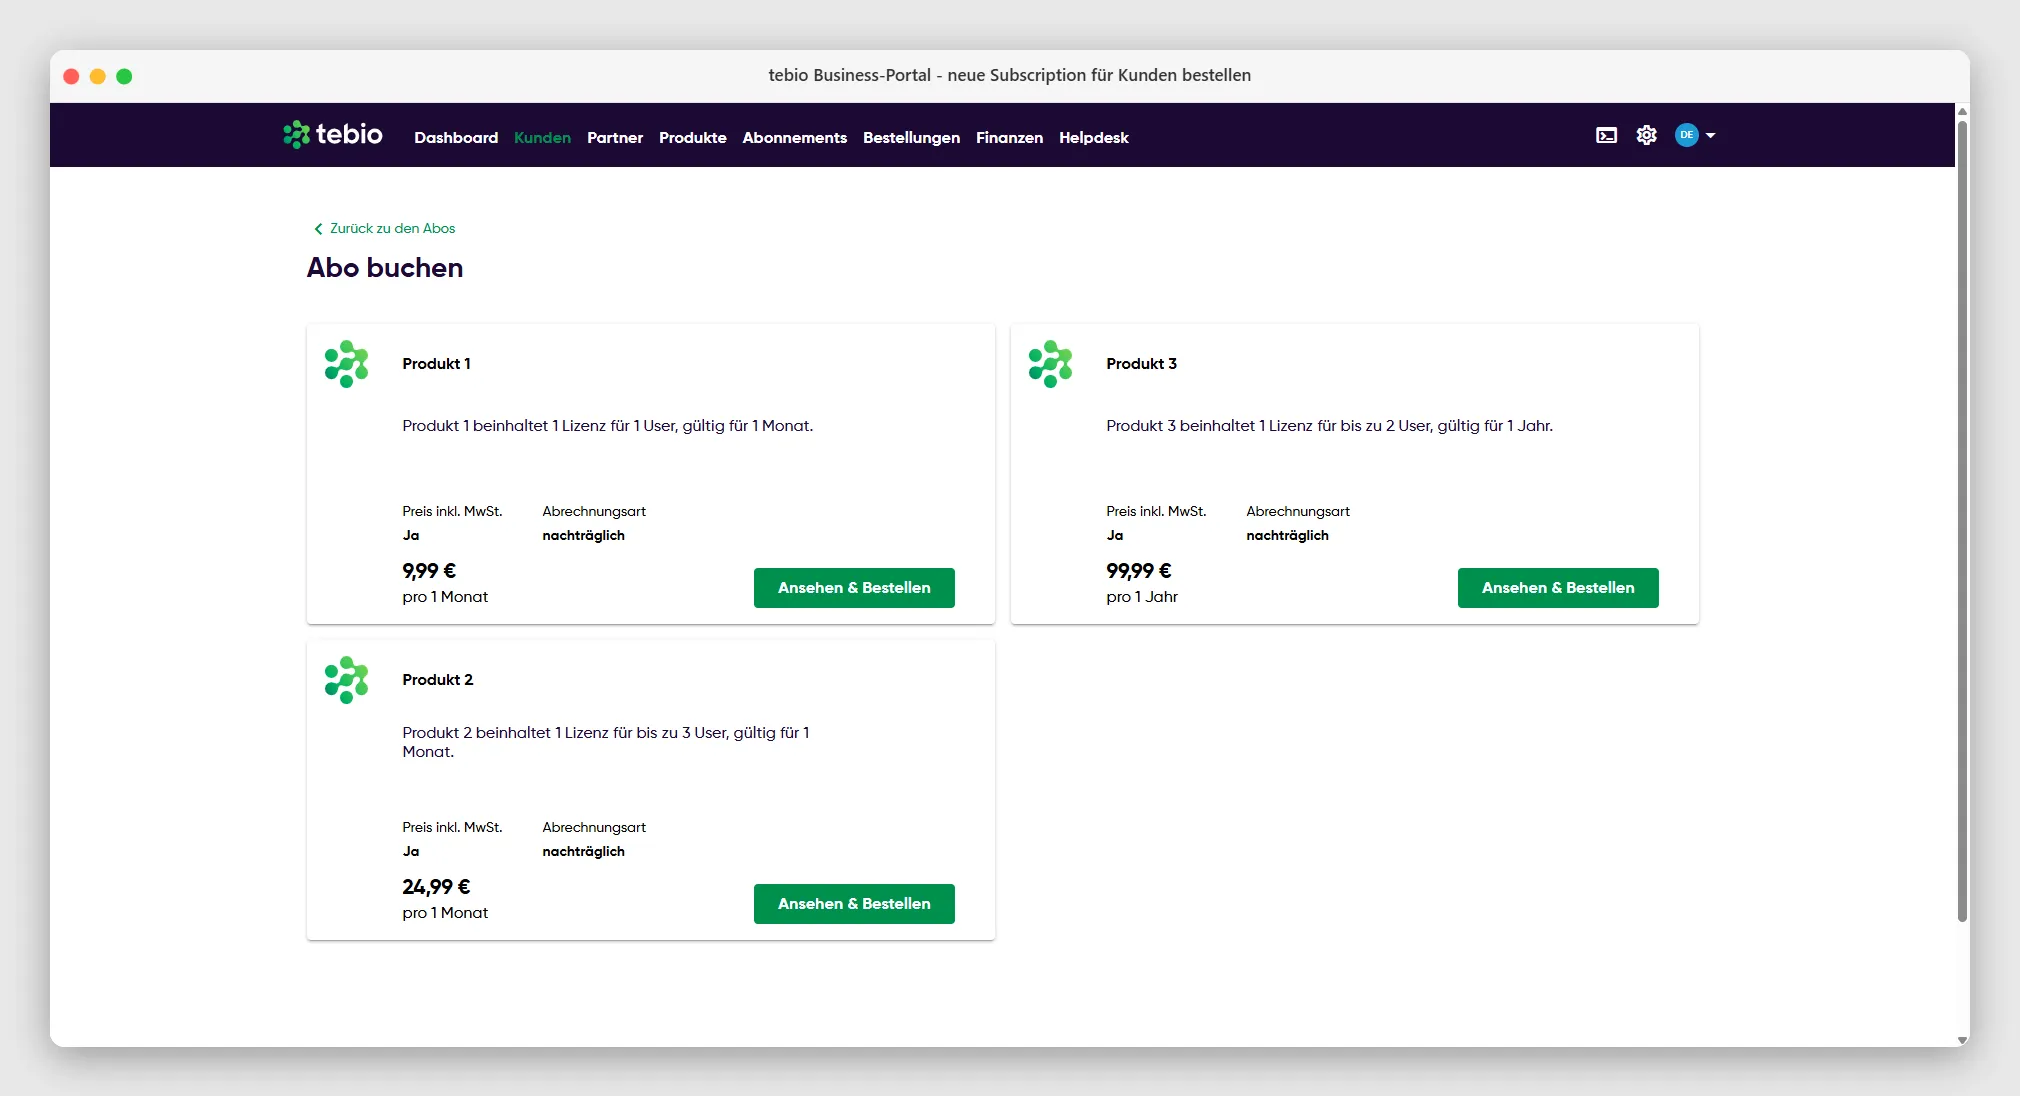Open Bestellungen navigation item
This screenshot has height=1096, width=2020.
(911, 138)
